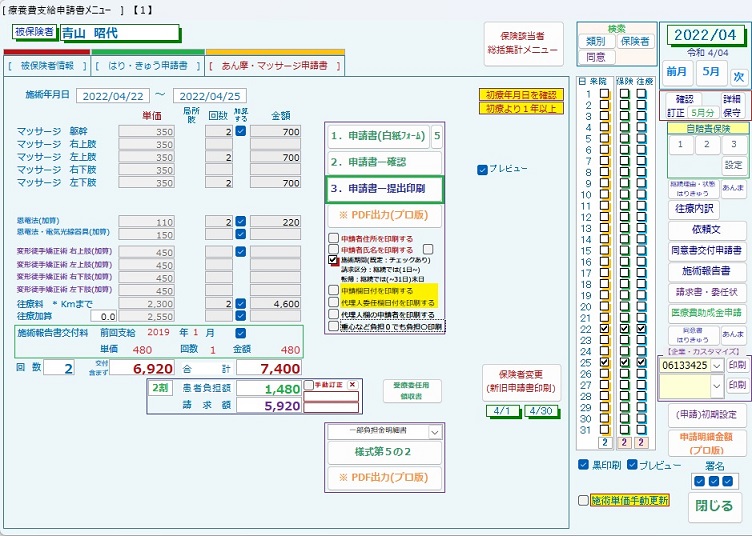Click the 5月分 button
The image size is (752, 536).
click(x=703, y=113)
